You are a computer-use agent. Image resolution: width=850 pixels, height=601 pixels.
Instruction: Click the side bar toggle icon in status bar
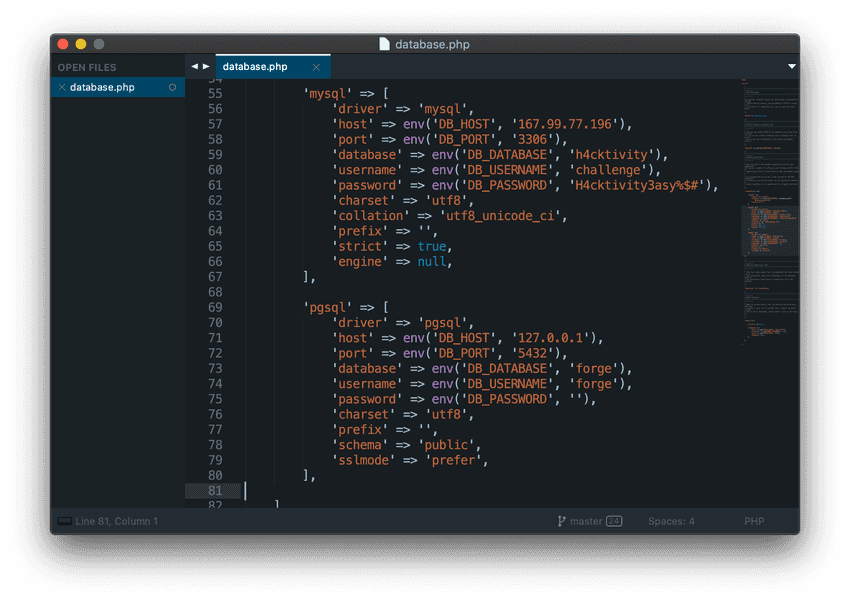coord(65,521)
